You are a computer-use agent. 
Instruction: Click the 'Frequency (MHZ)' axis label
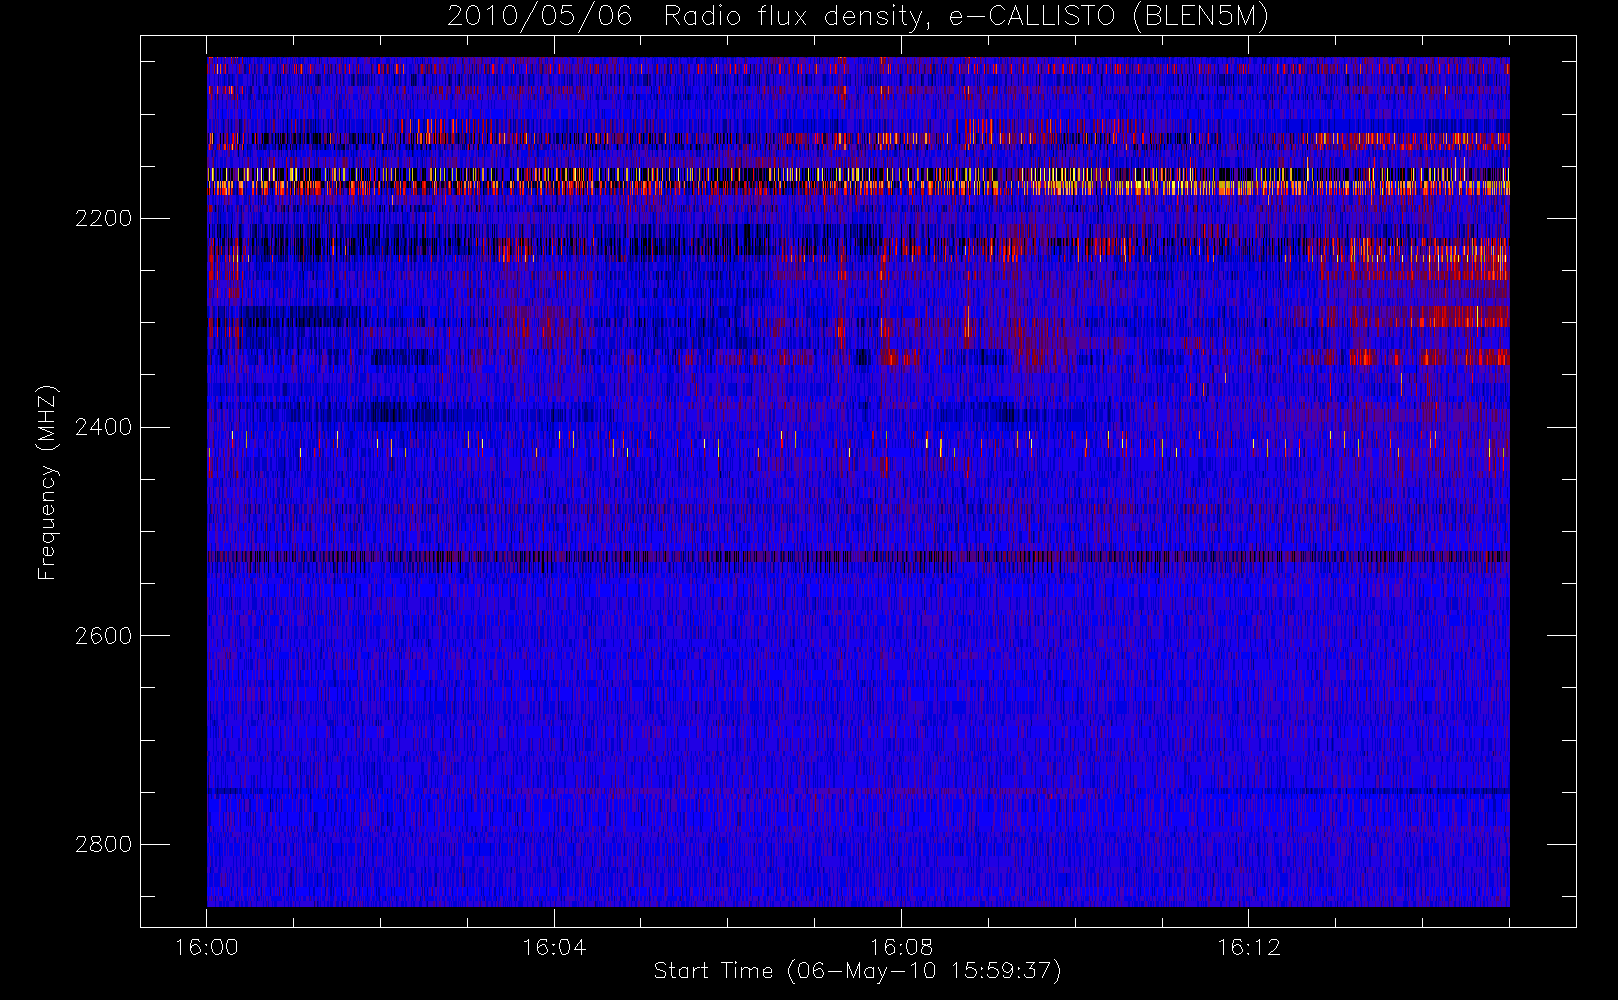point(46,482)
